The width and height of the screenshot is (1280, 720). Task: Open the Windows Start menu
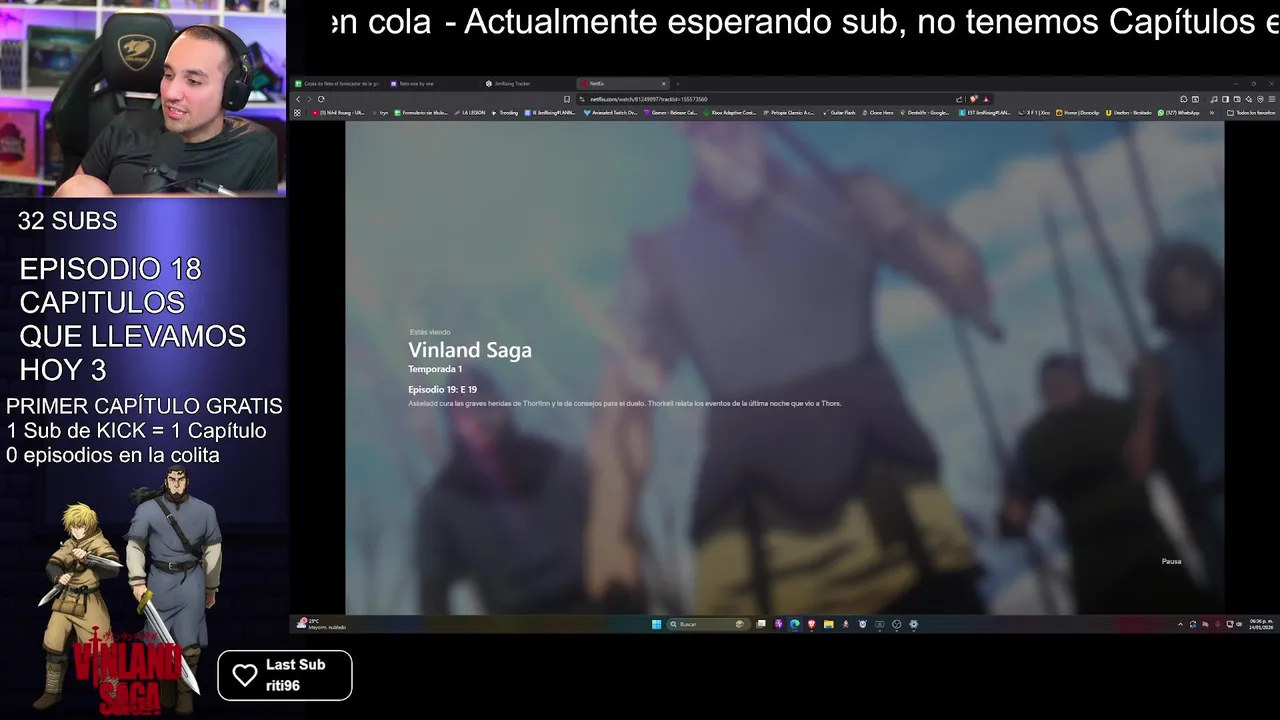tap(656, 624)
